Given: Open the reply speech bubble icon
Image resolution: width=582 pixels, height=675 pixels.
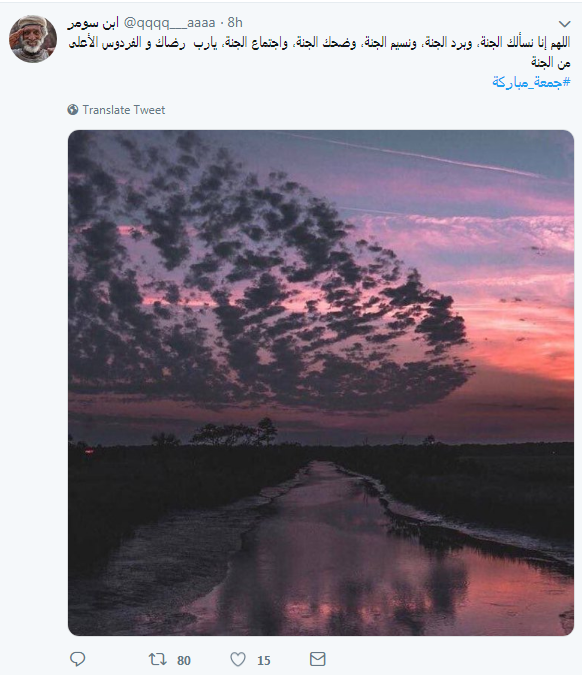Looking at the screenshot, I should pyautogui.click(x=77, y=659).
